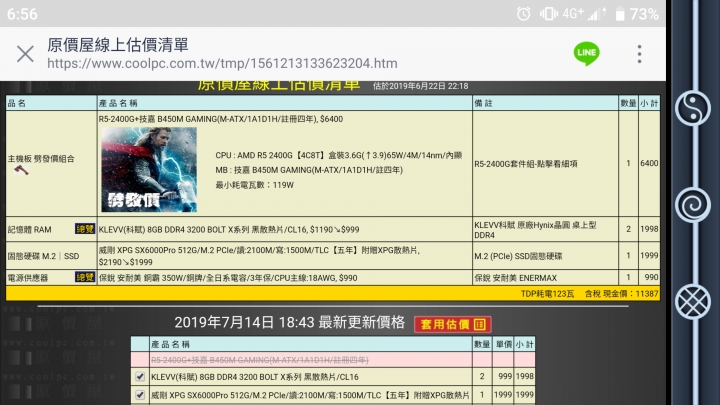
Task: Uncheck the KLEVV 8GB DDR4 3200 row checkbox
Action: tap(140, 377)
